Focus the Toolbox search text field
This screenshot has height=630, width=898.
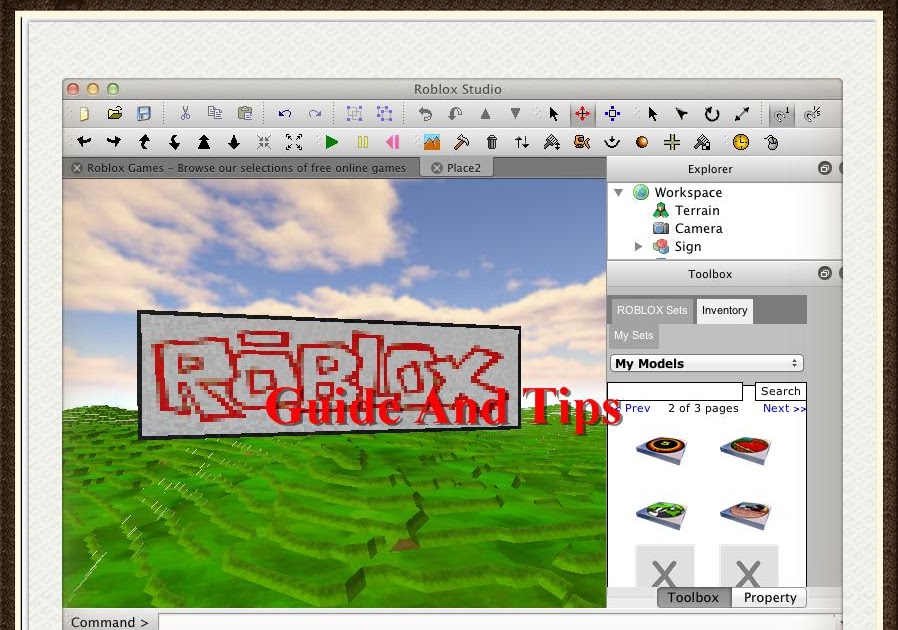click(x=675, y=392)
